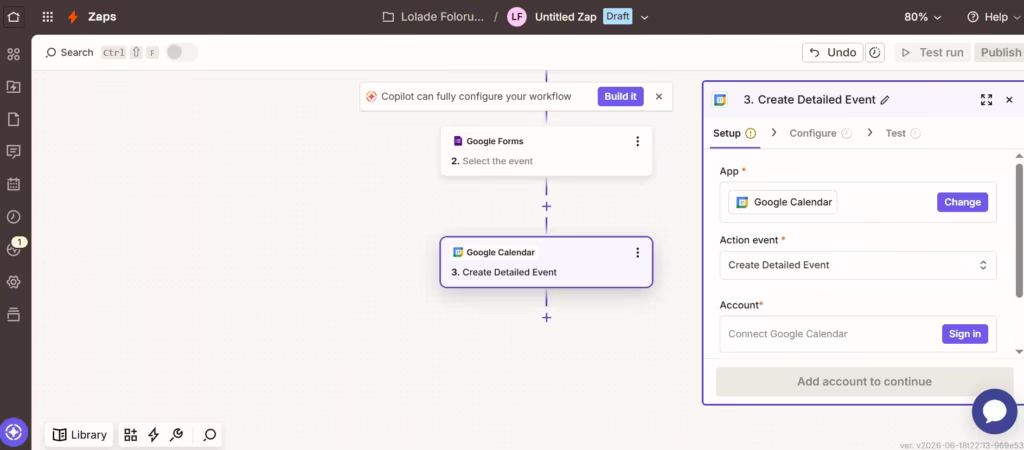Click the Zaps lightning logo

[73, 17]
